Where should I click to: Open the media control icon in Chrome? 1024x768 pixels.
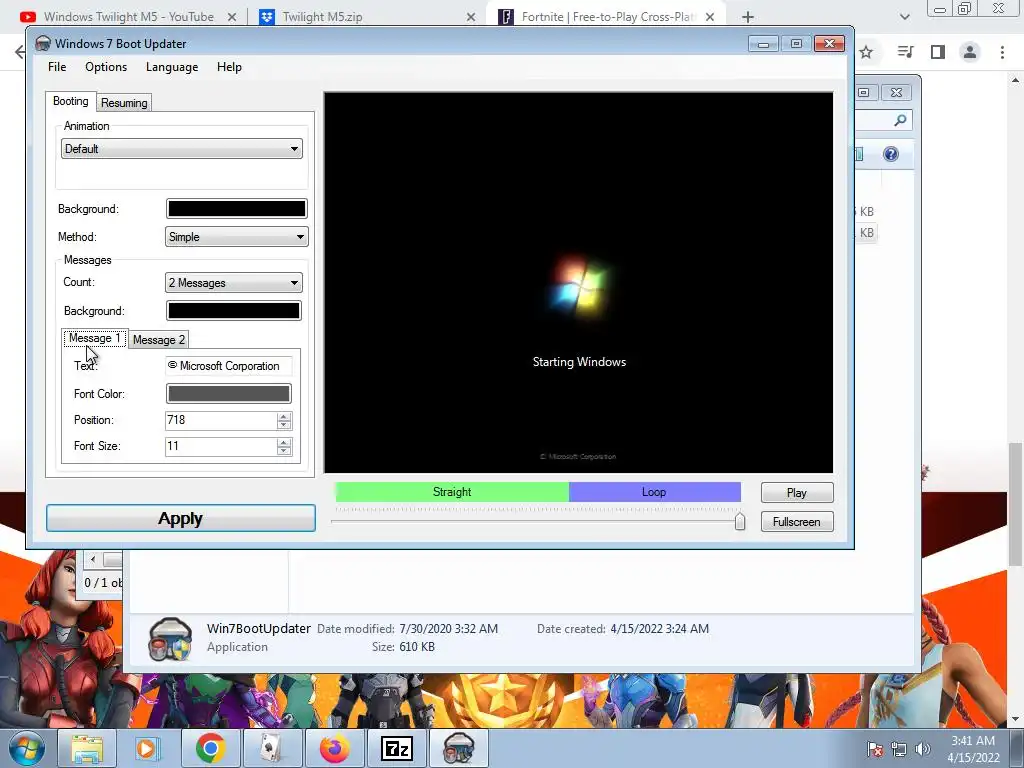[x=905, y=52]
